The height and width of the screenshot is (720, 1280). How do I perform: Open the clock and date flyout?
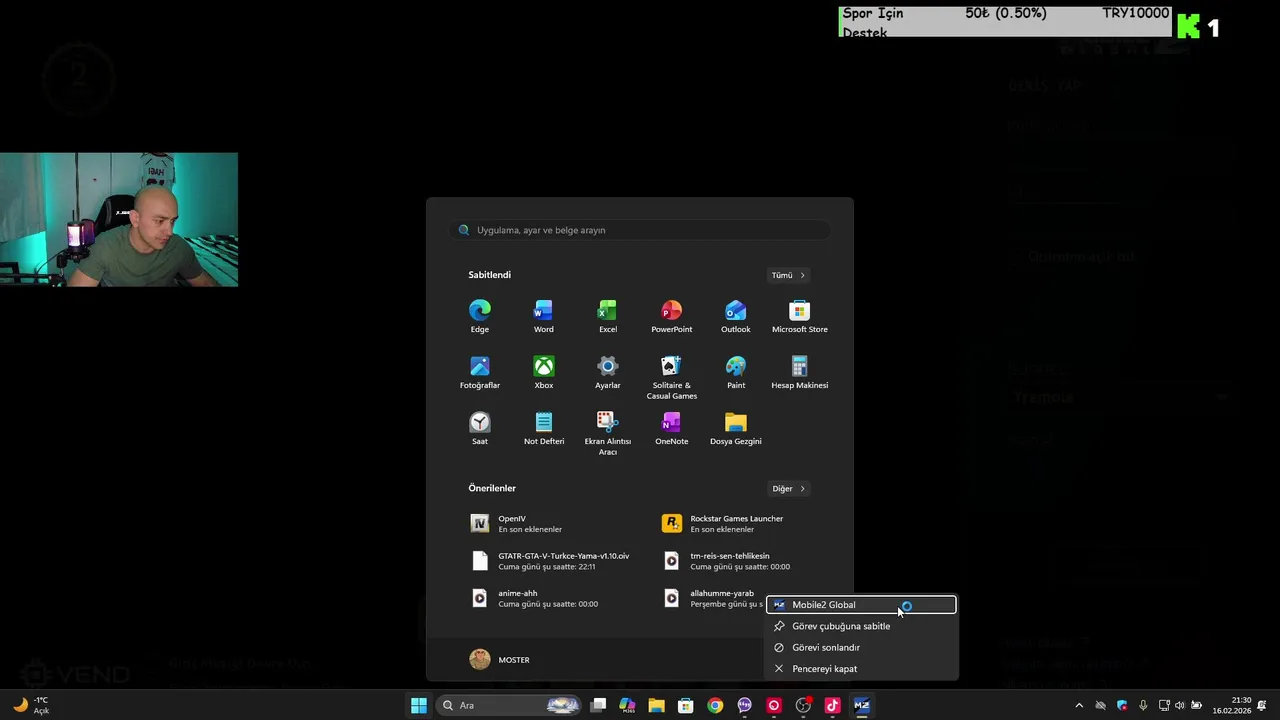click(1232, 705)
